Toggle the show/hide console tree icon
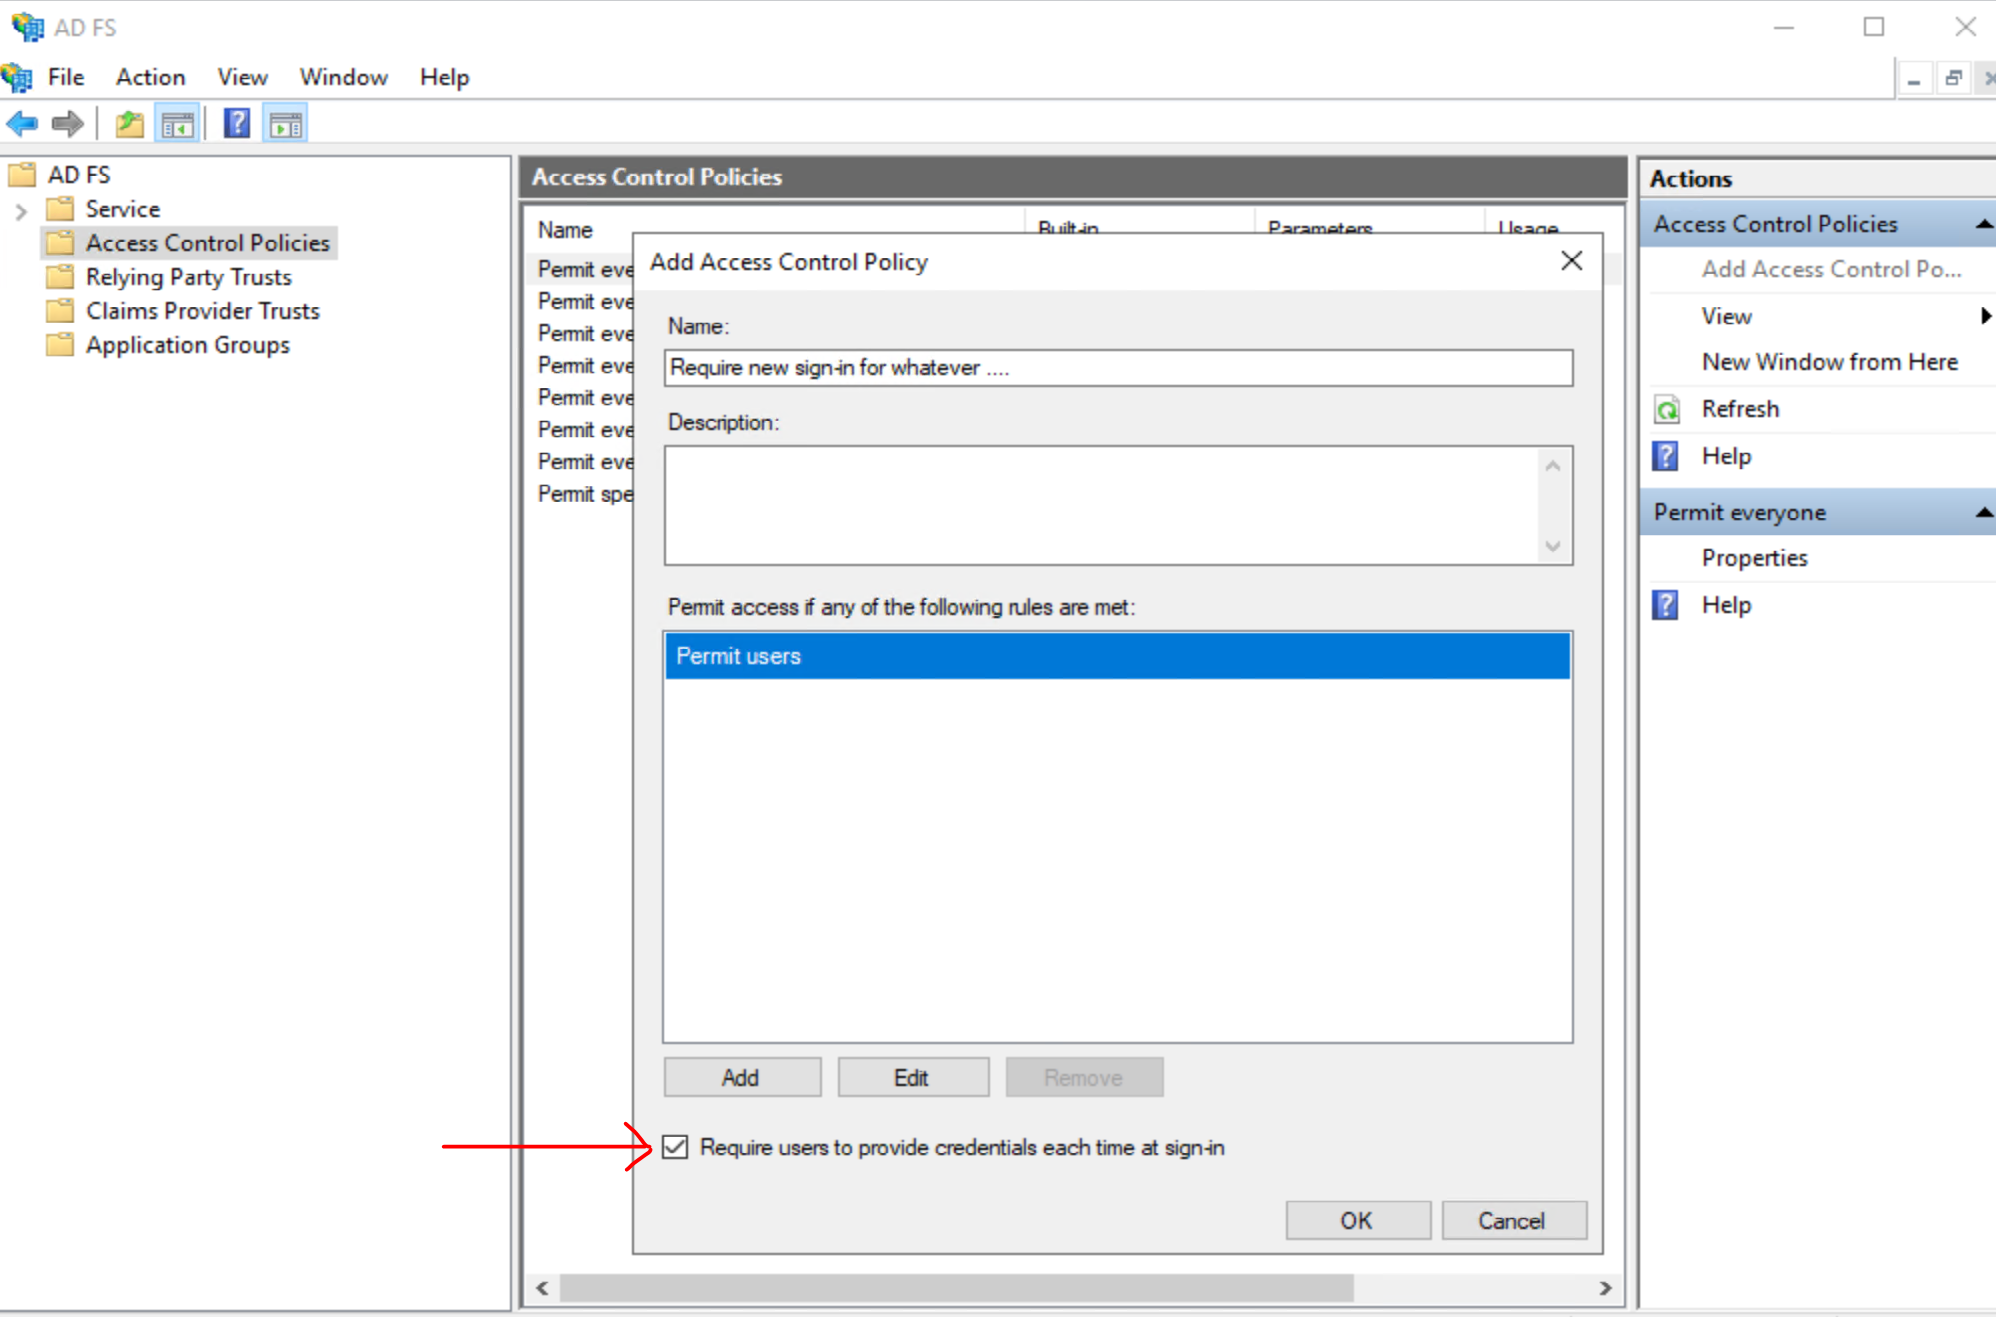The height and width of the screenshot is (1317, 1996). [178, 124]
